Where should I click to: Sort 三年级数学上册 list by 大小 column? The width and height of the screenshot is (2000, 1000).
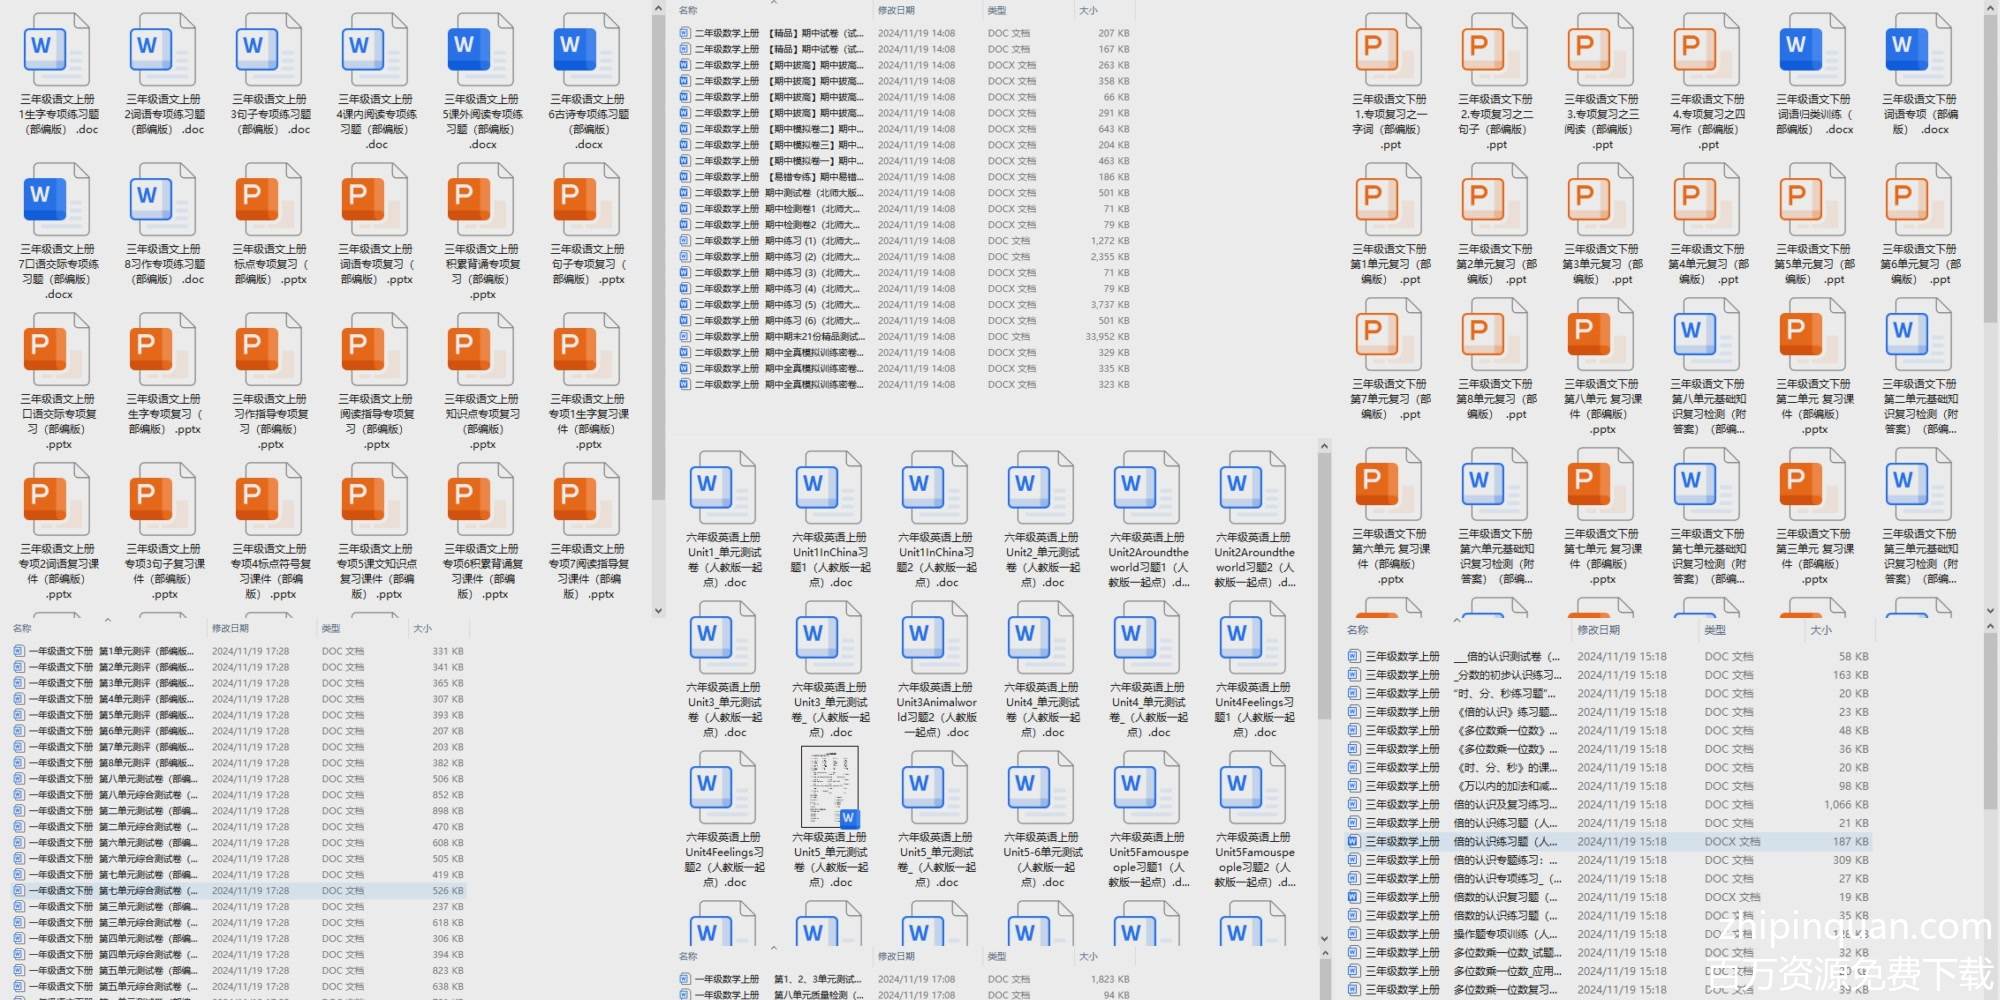pos(1821,630)
